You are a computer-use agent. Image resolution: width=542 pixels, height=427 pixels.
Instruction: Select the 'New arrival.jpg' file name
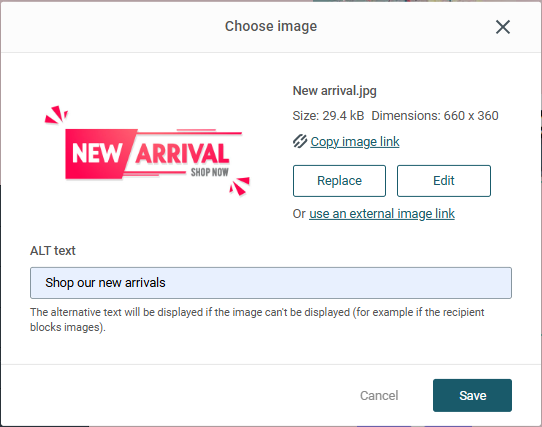click(334, 91)
